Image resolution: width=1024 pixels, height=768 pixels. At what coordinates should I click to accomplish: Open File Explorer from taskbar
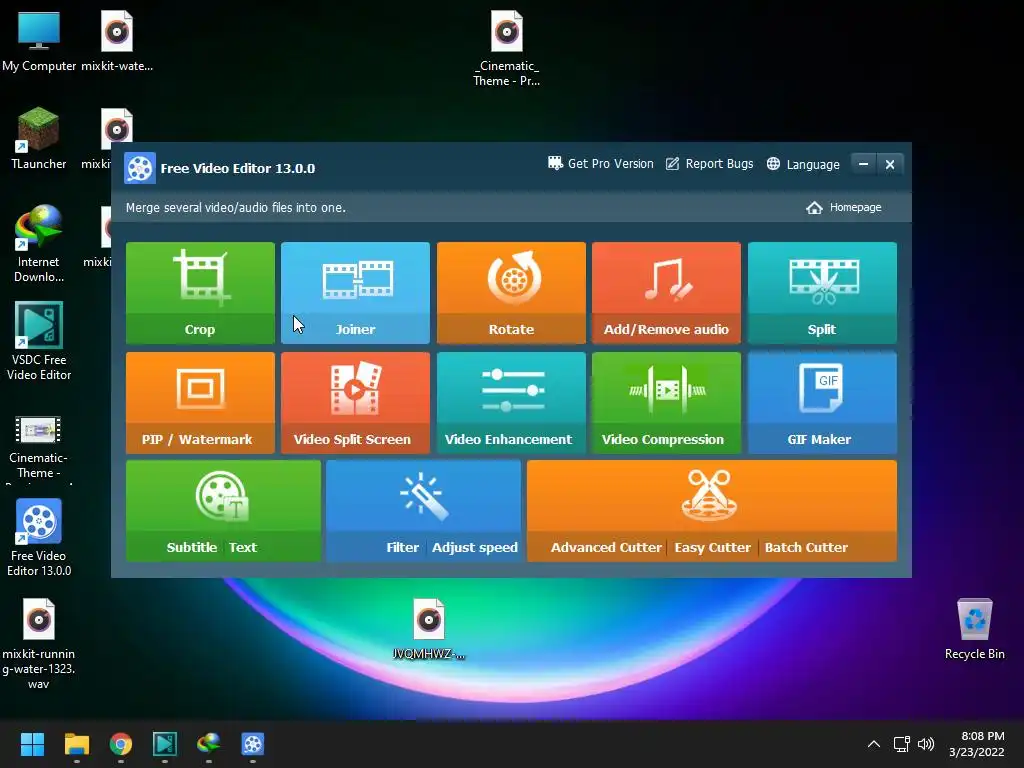76,744
